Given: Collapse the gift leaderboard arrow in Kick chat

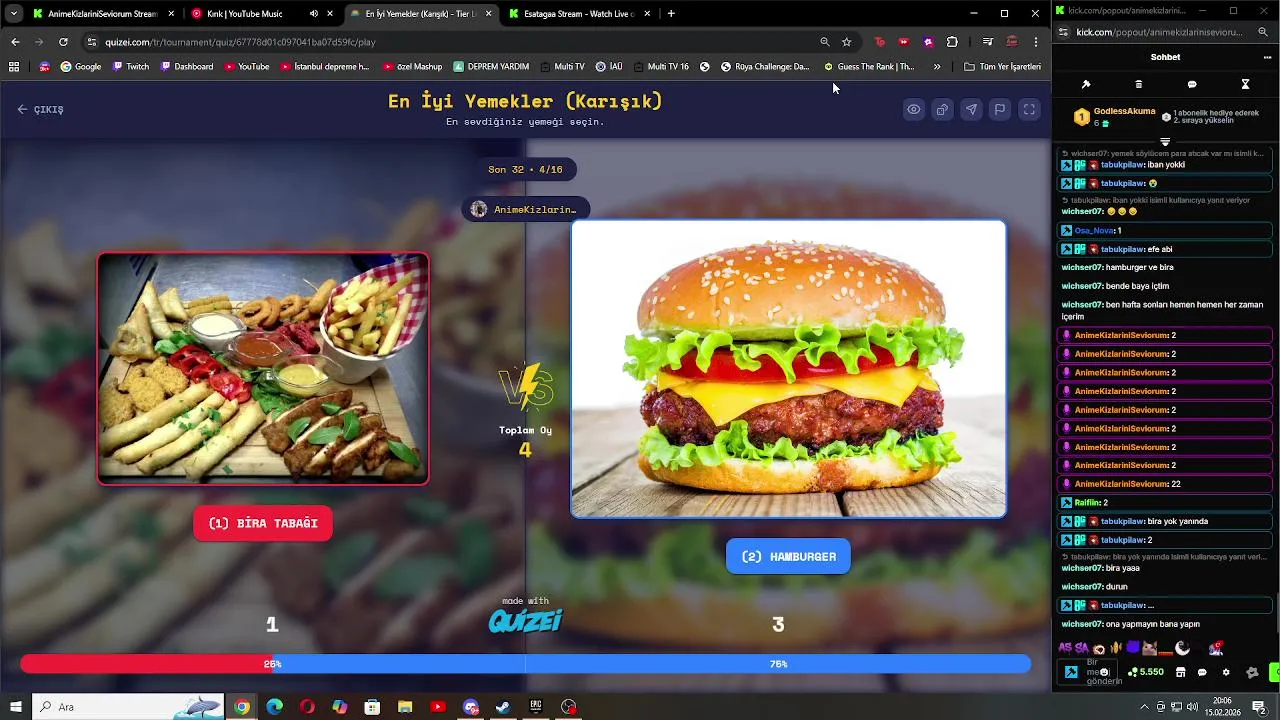Looking at the screenshot, I should [x=1165, y=142].
